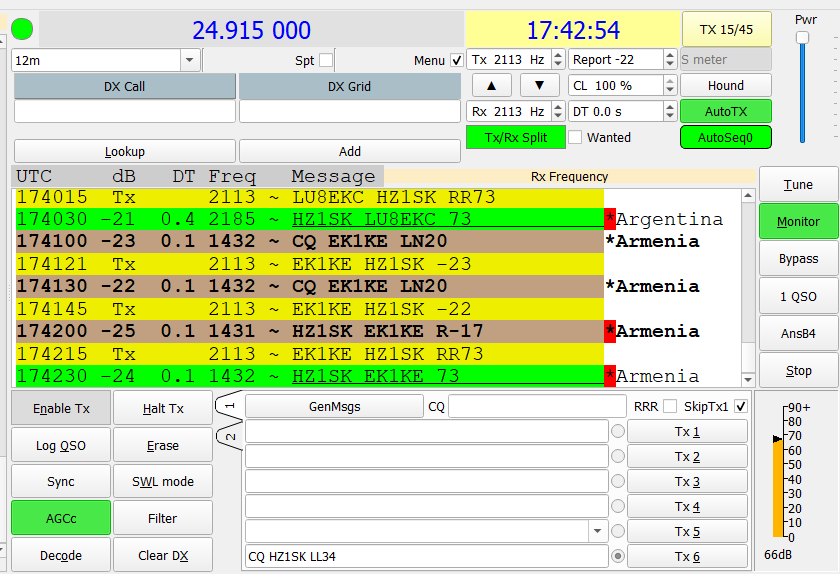Click the Lookup button
This screenshot has width=840, height=574.
125,151
